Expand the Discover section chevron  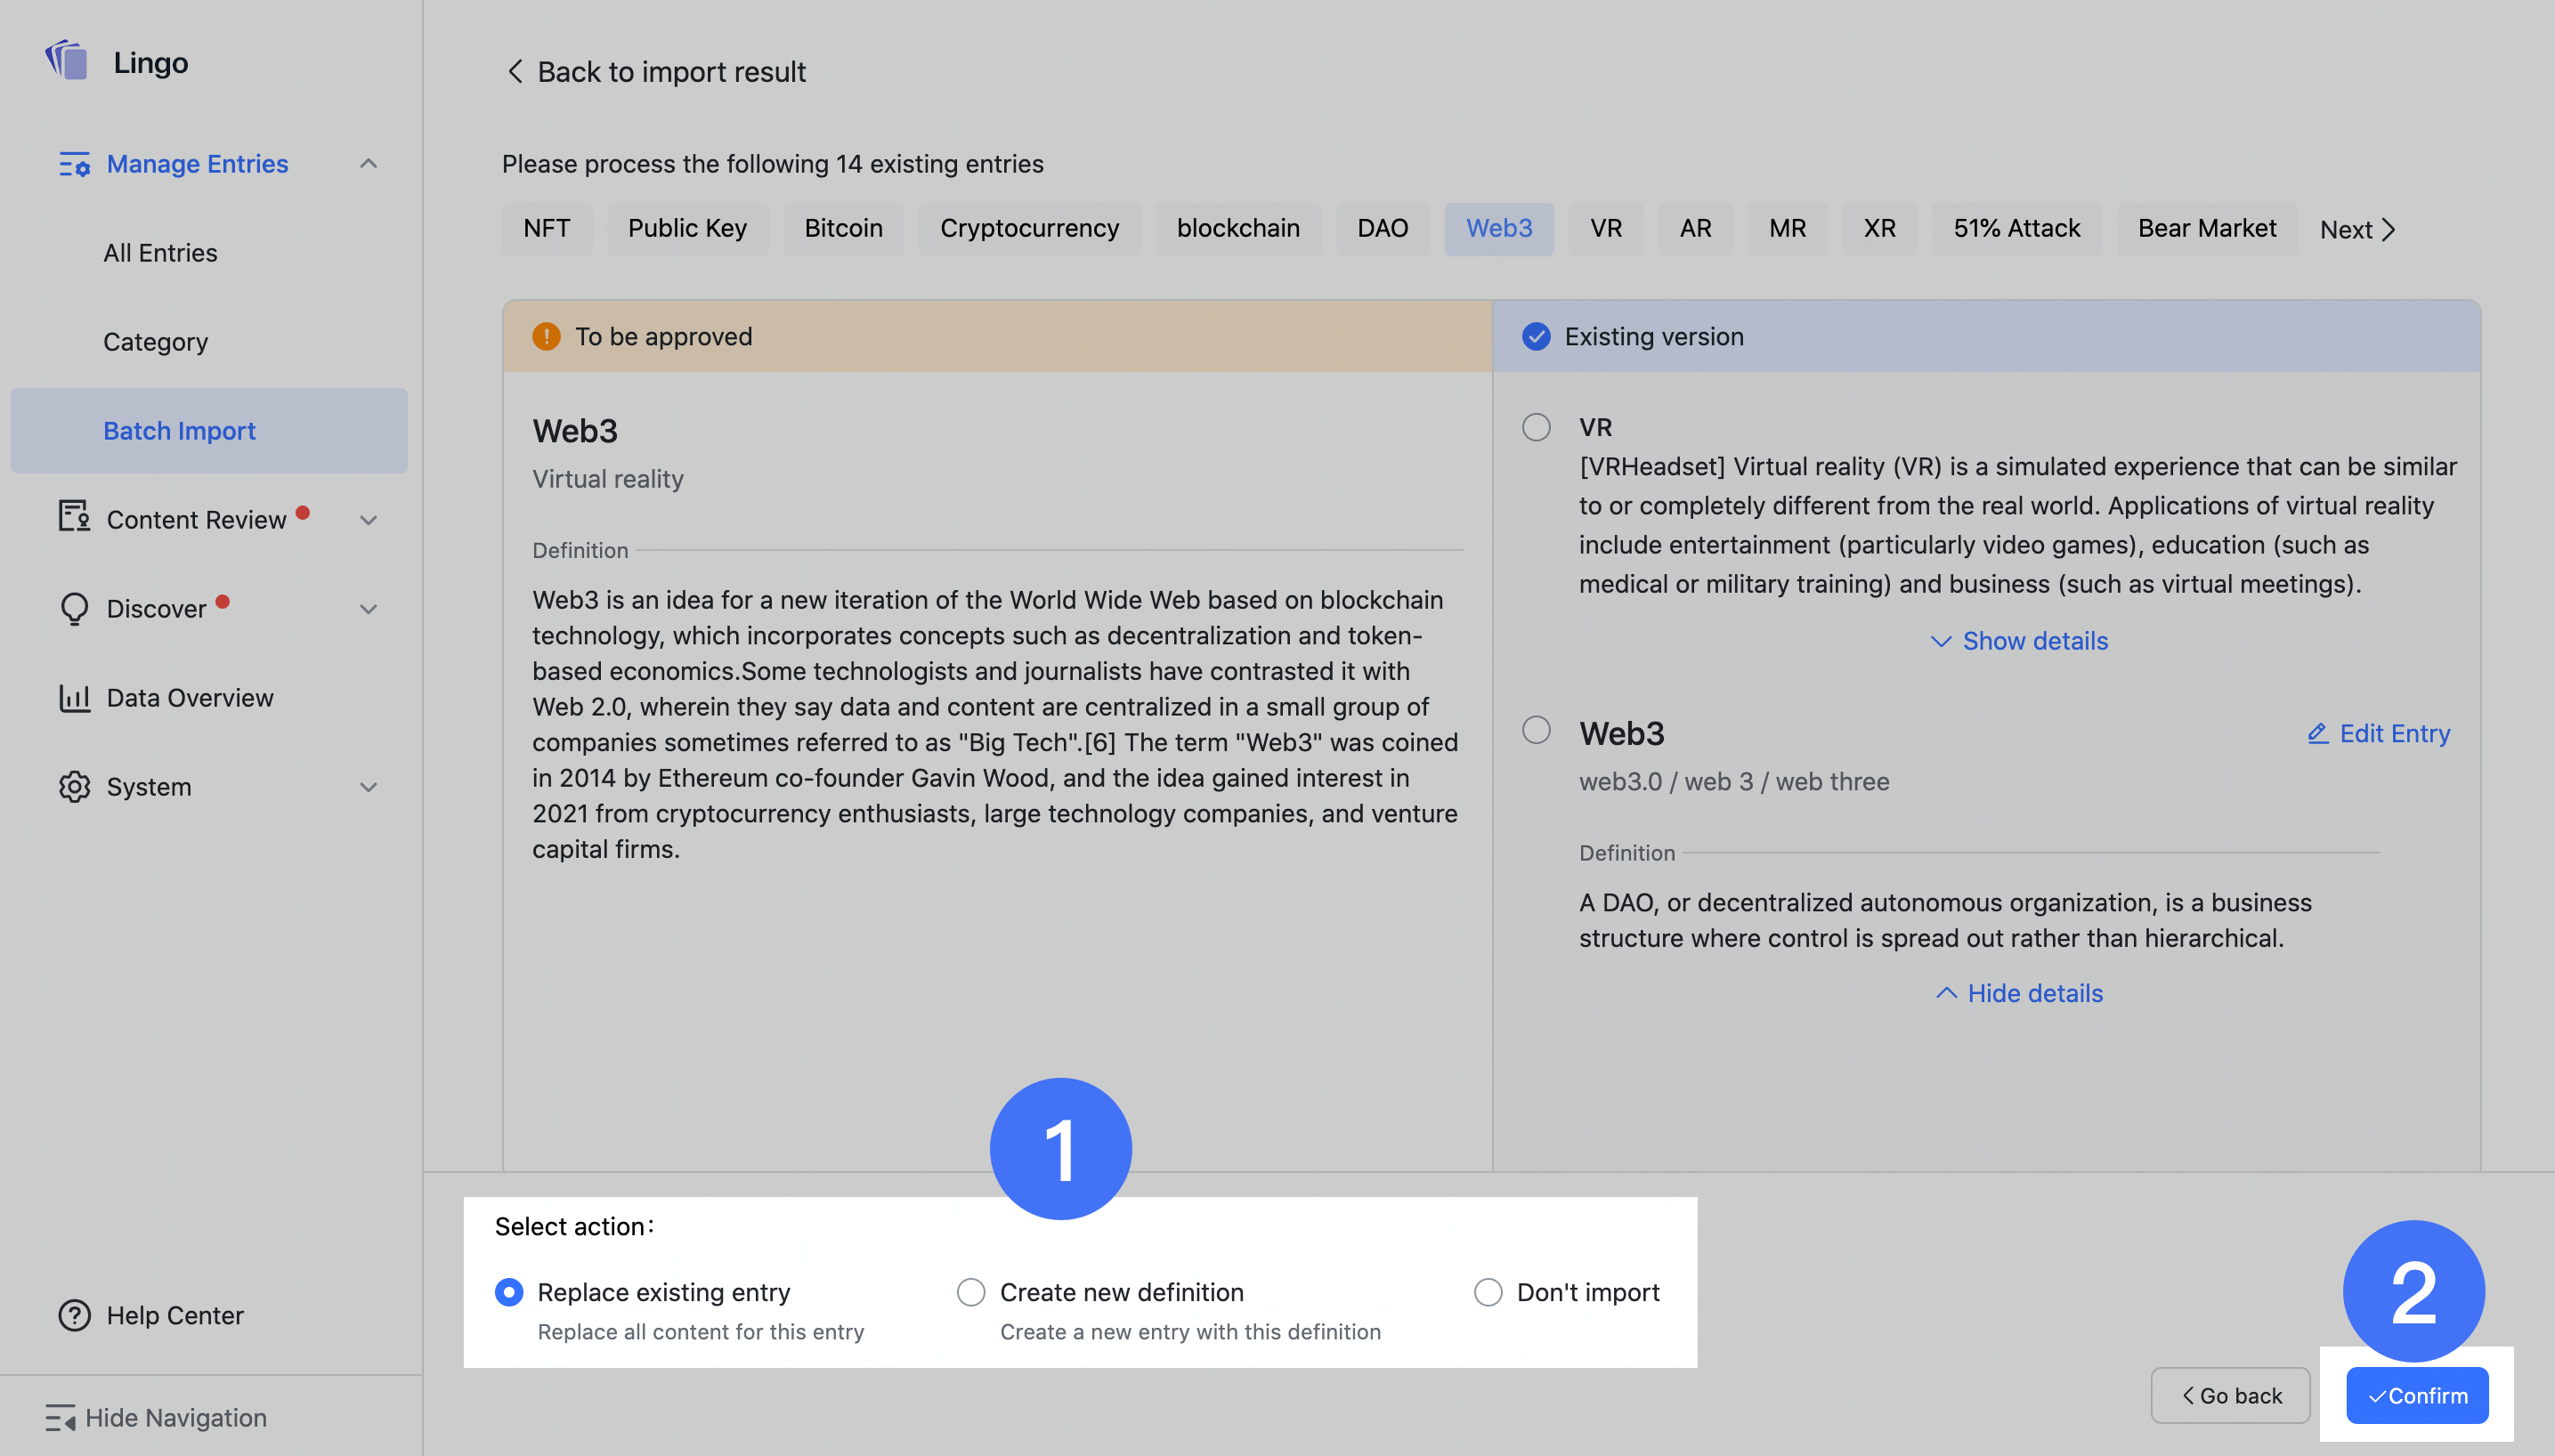[368, 609]
